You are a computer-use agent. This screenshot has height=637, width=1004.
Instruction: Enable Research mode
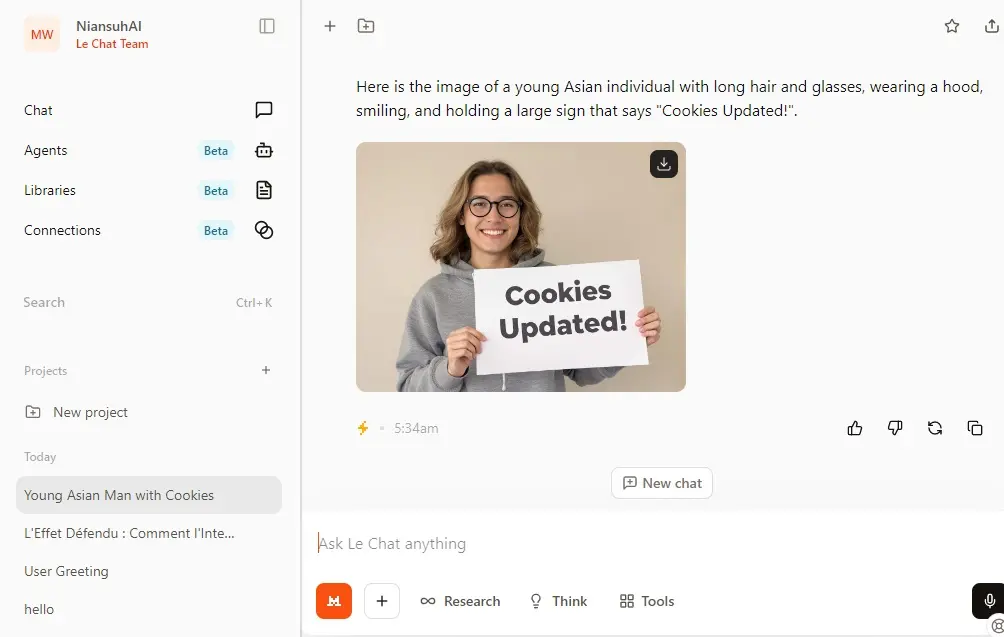click(460, 601)
